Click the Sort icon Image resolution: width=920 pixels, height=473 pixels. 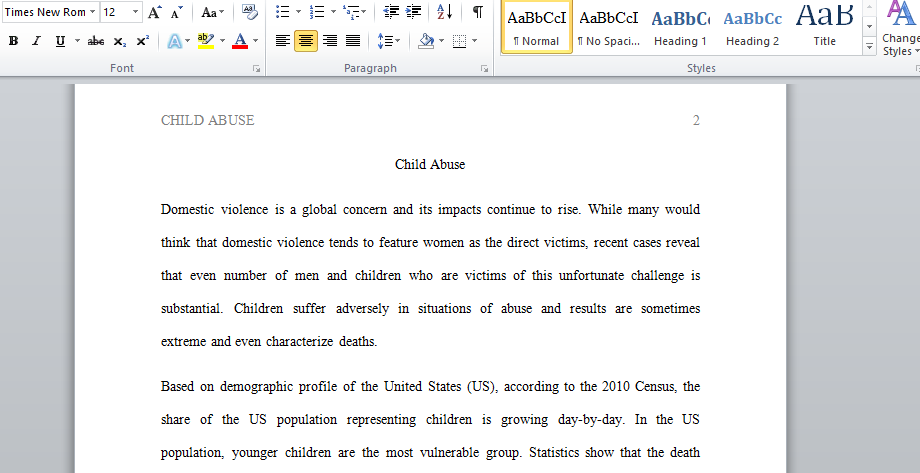pyautogui.click(x=445, y=12)
